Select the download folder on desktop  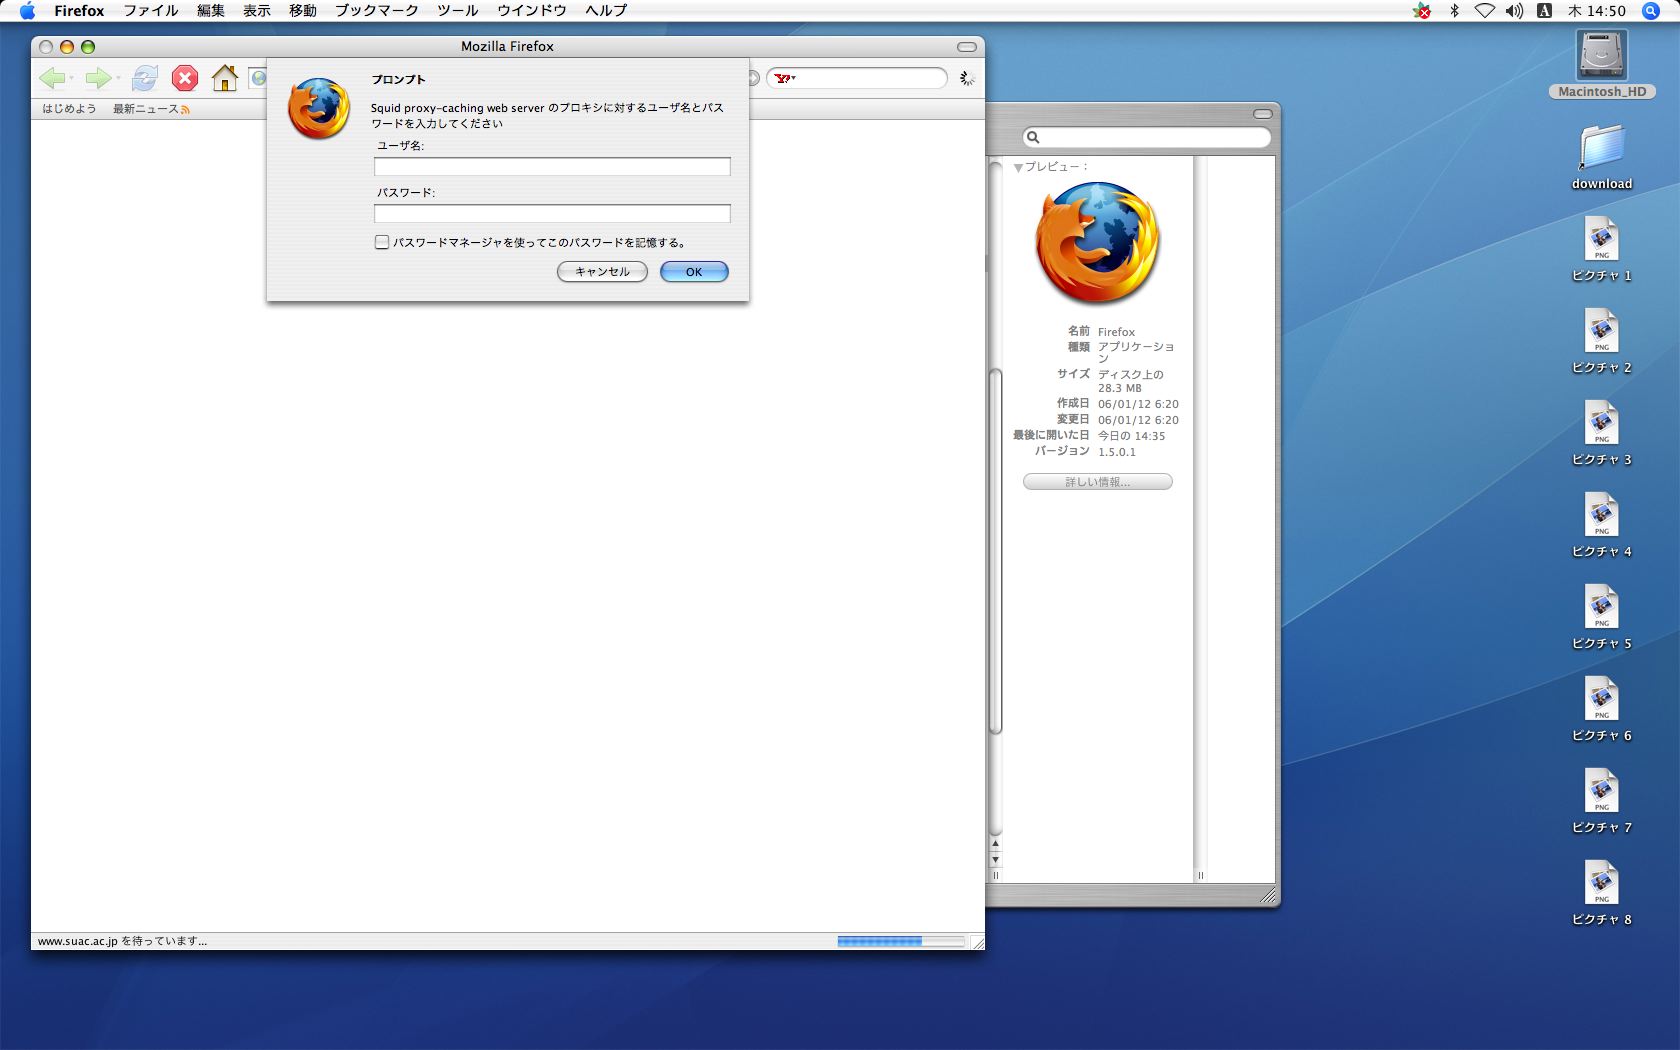(1602, 148)
